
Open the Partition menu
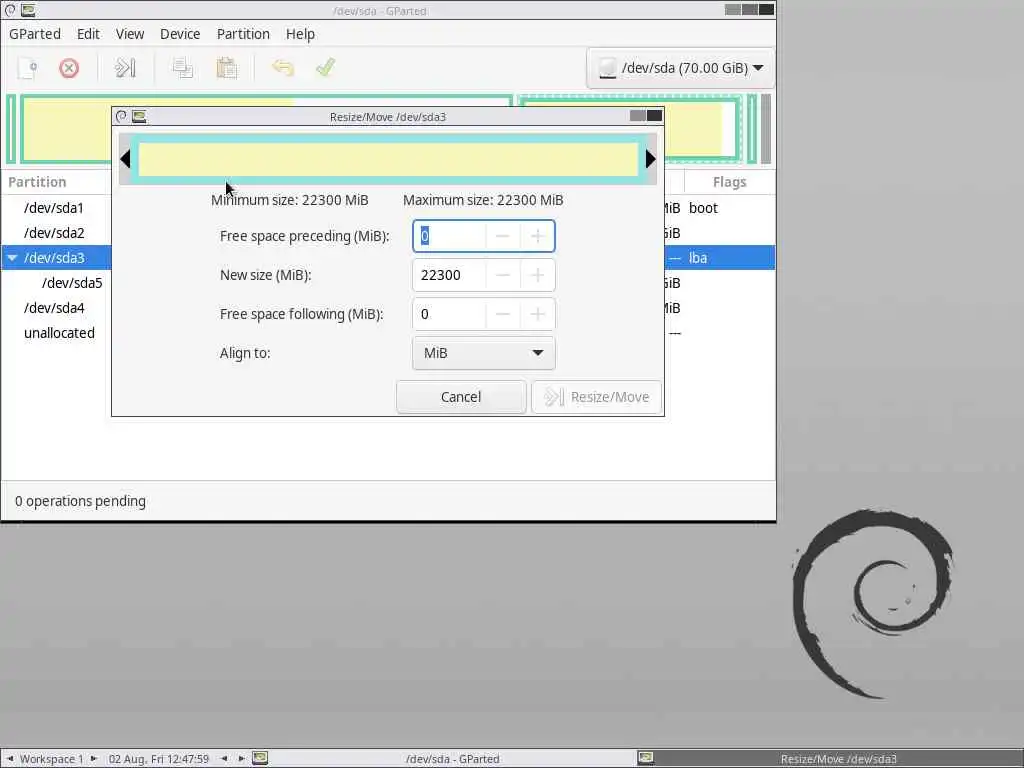243,34
